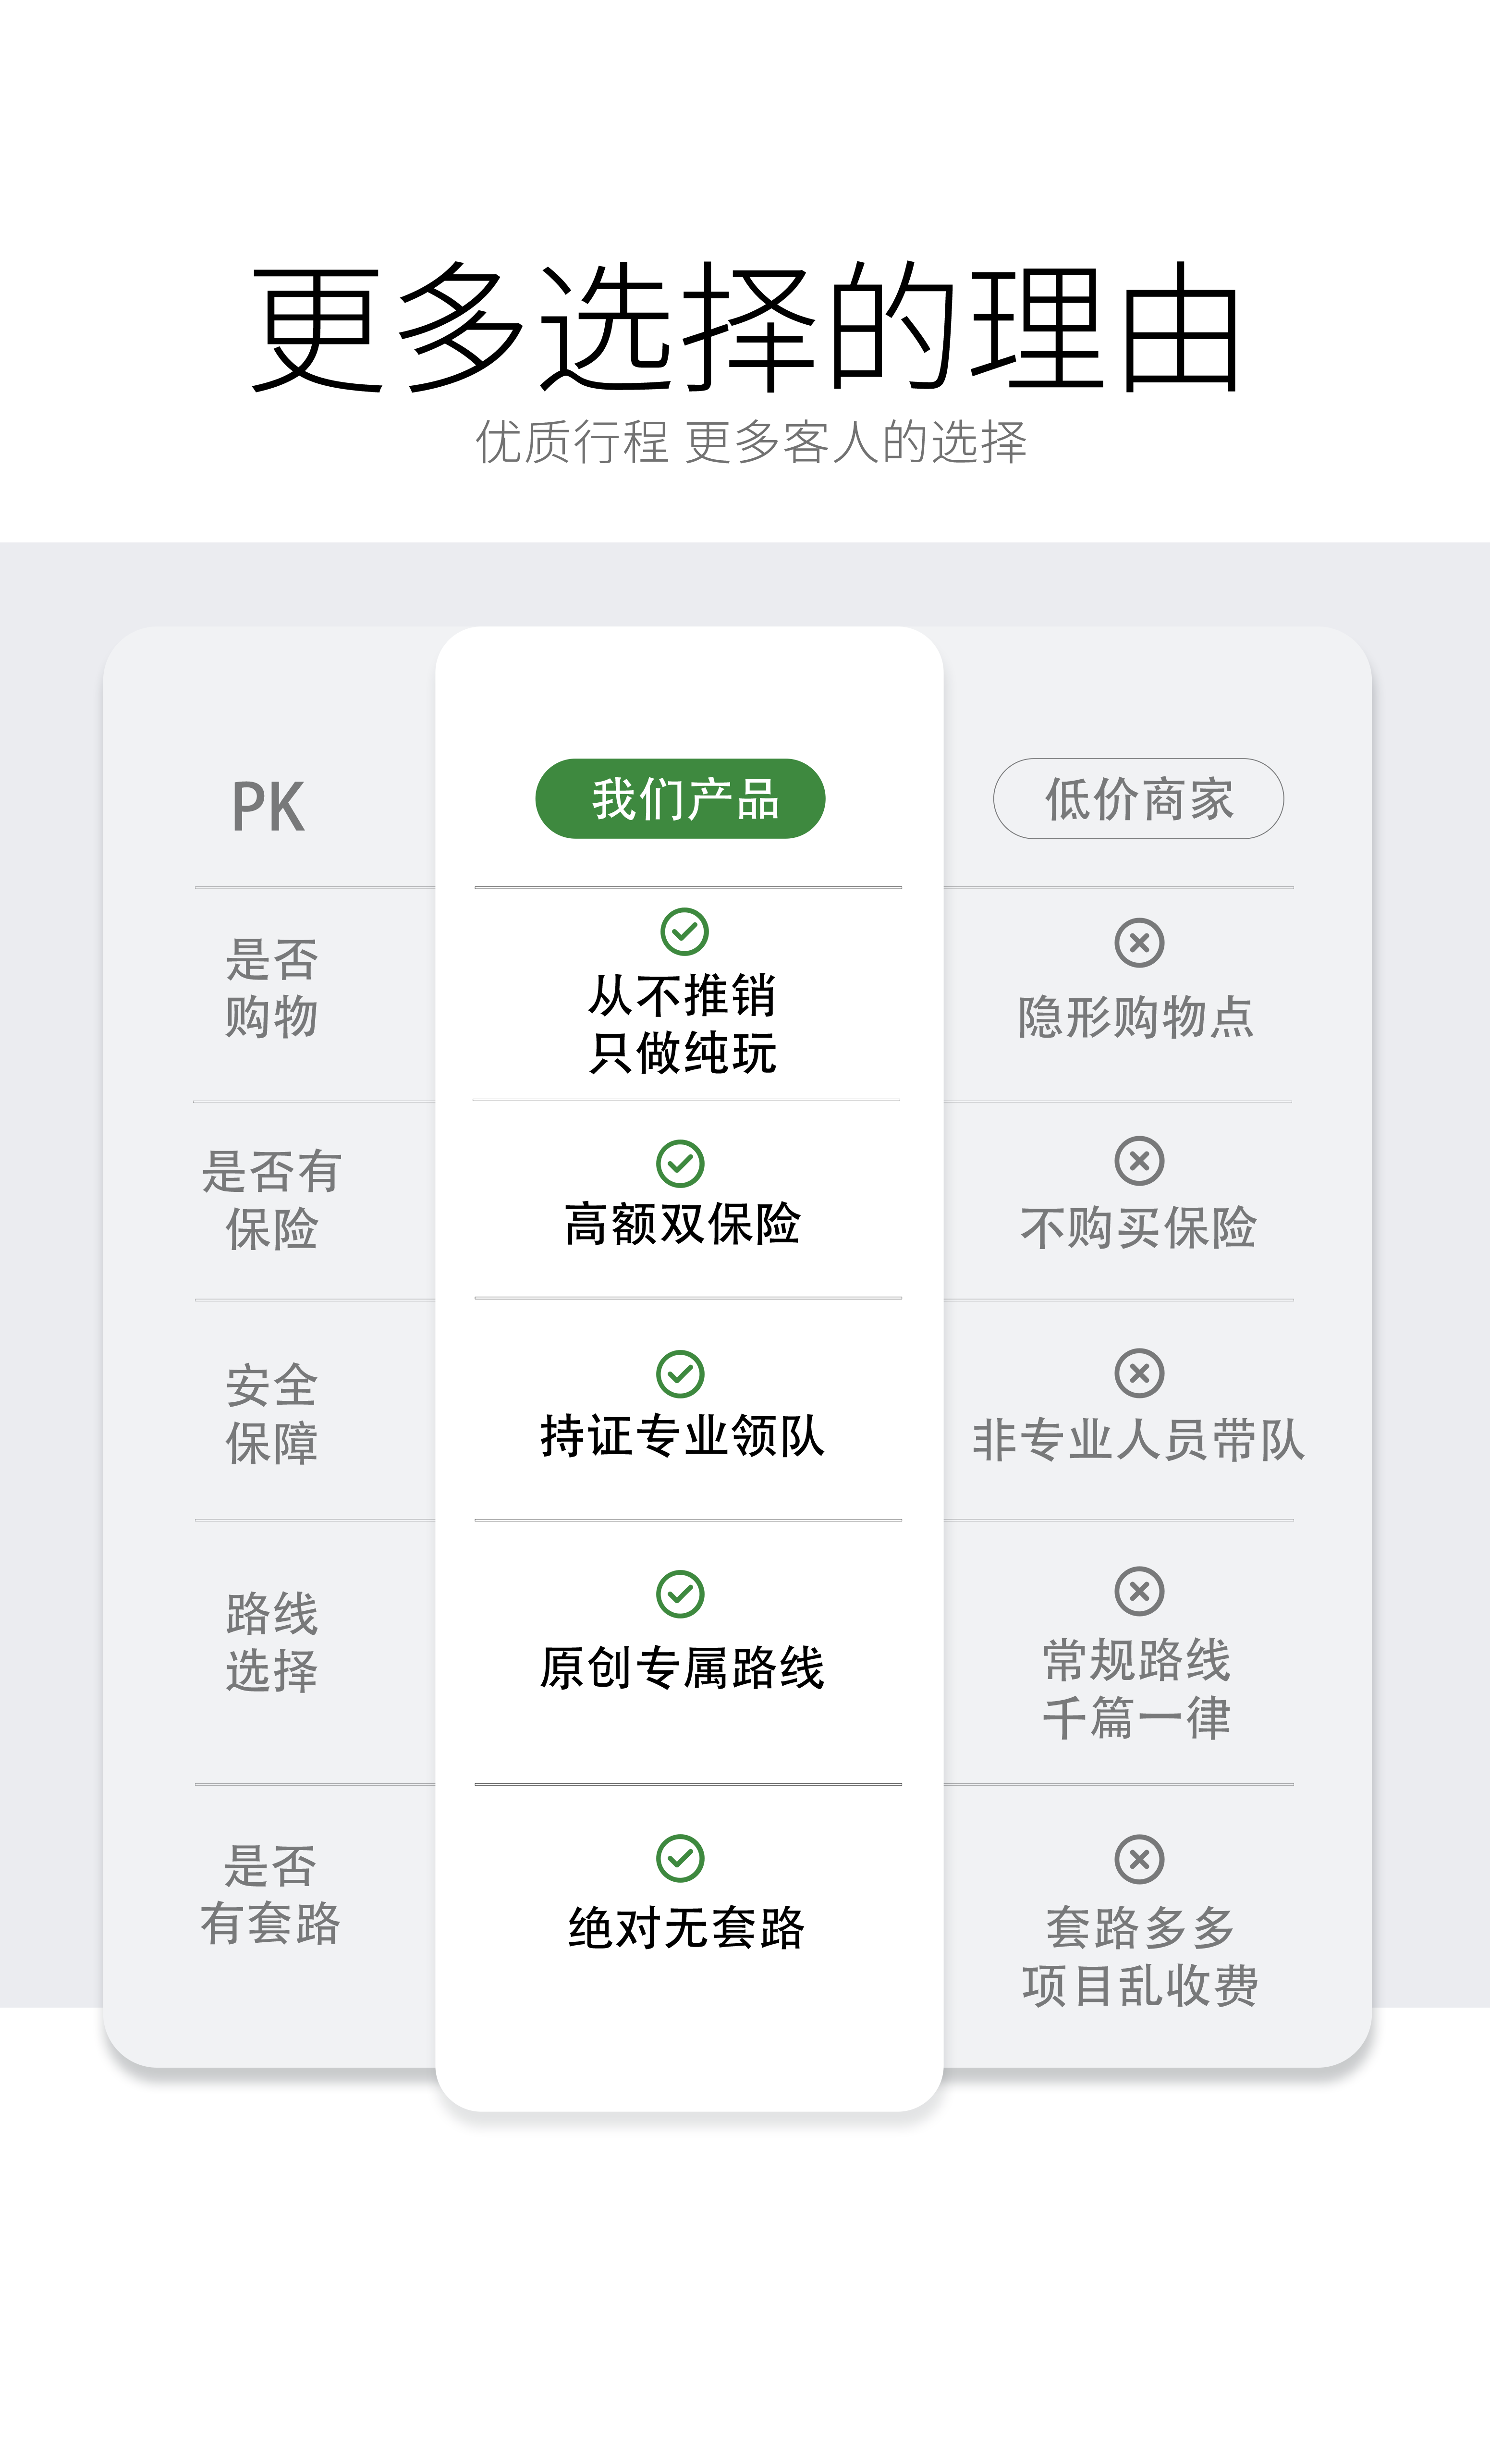
Task: Click the green check above 从不推销
Action: tap(684, 932)
